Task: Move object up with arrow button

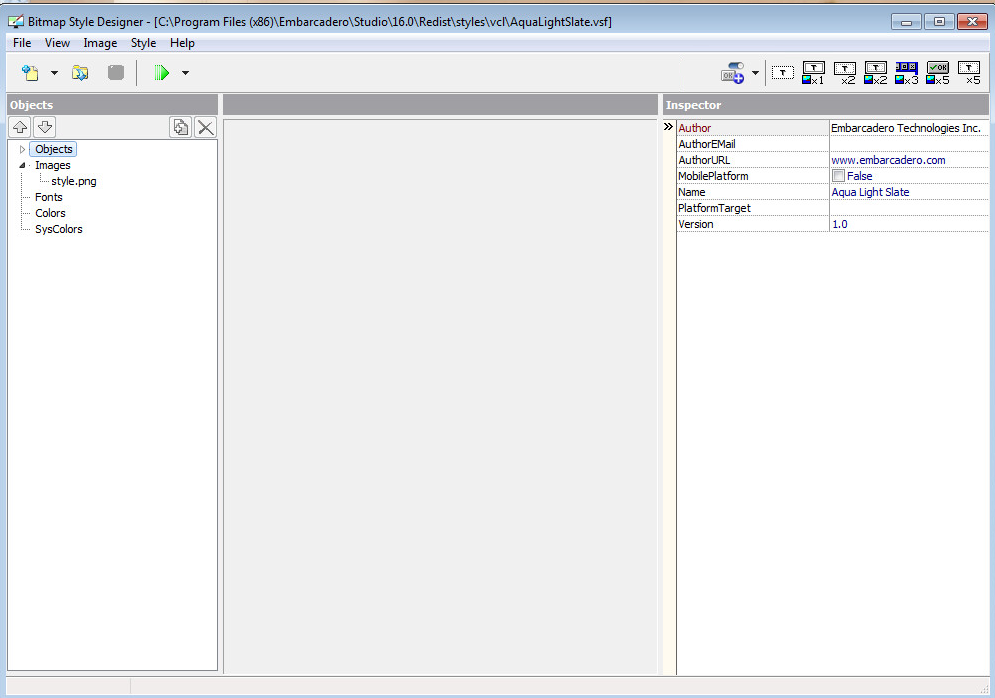Action: [20, 127]
